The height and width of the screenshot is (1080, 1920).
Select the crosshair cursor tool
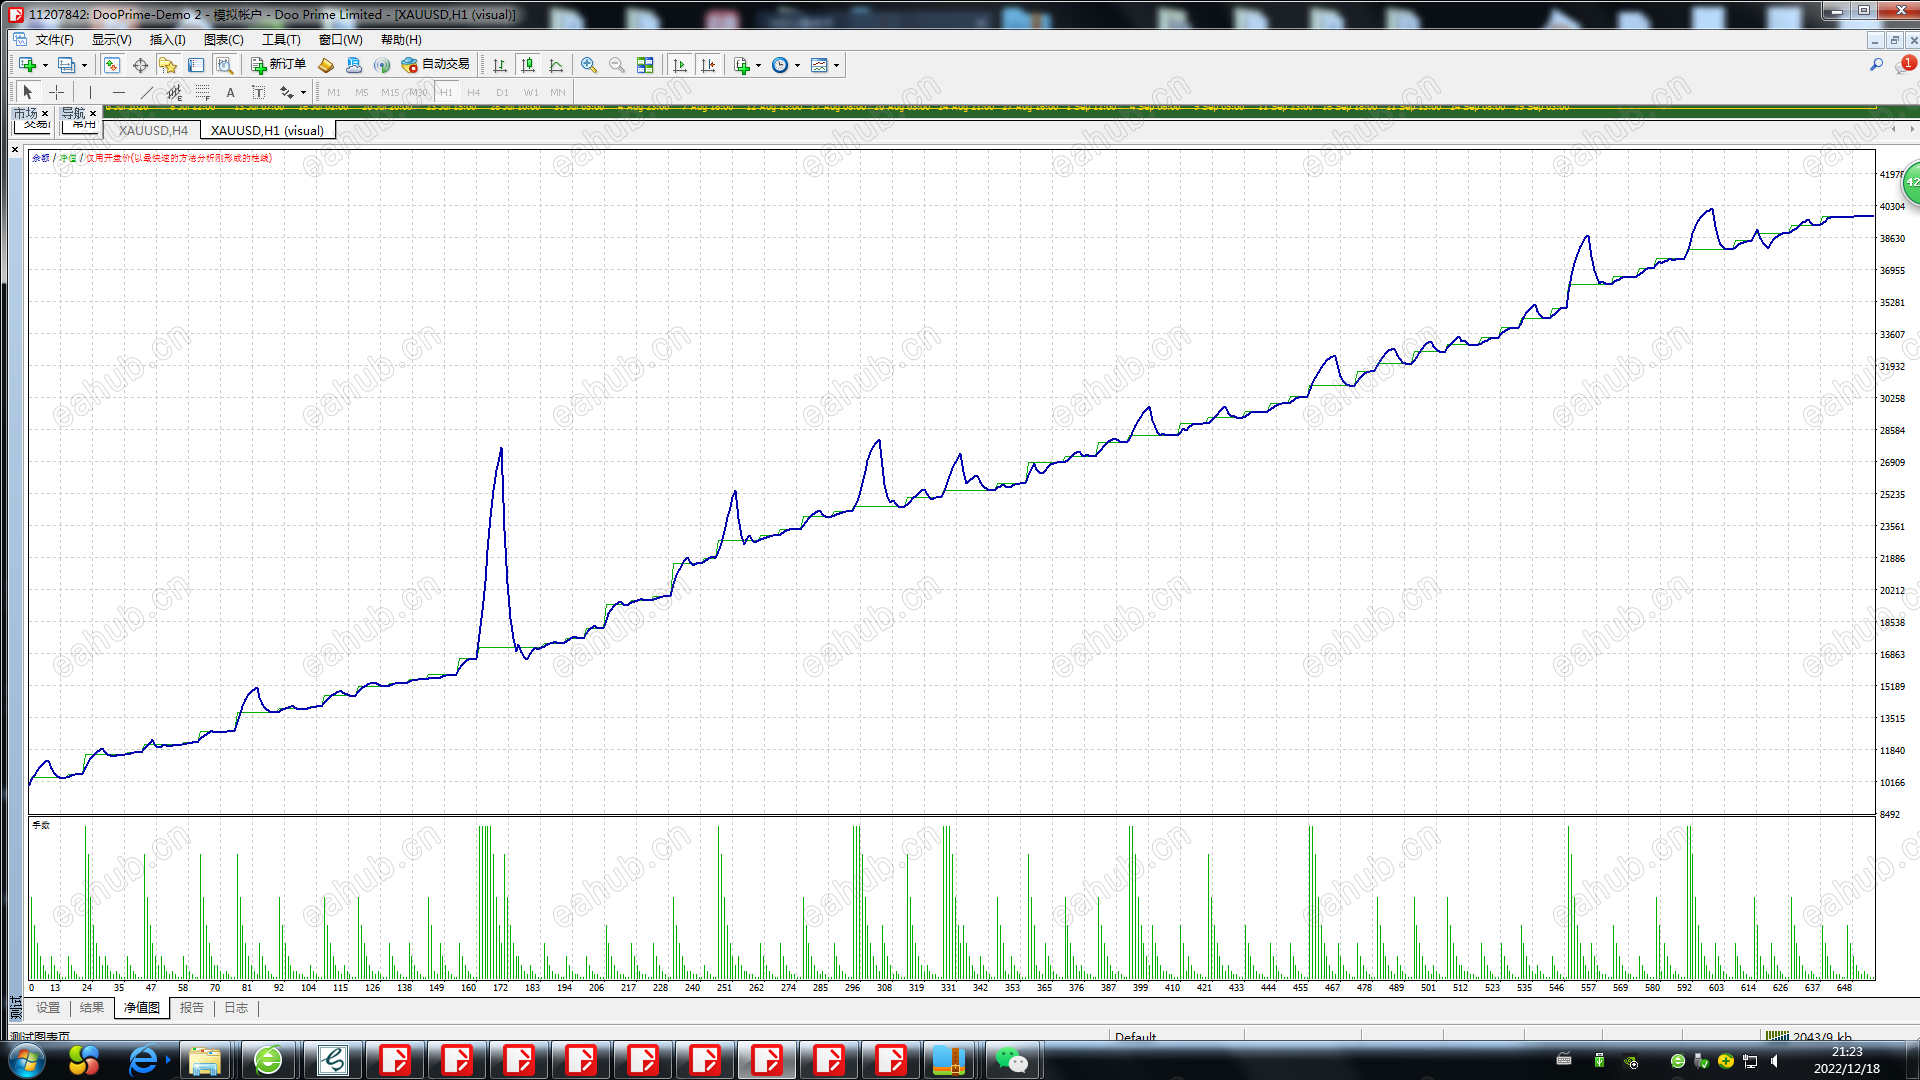point(57,92)
